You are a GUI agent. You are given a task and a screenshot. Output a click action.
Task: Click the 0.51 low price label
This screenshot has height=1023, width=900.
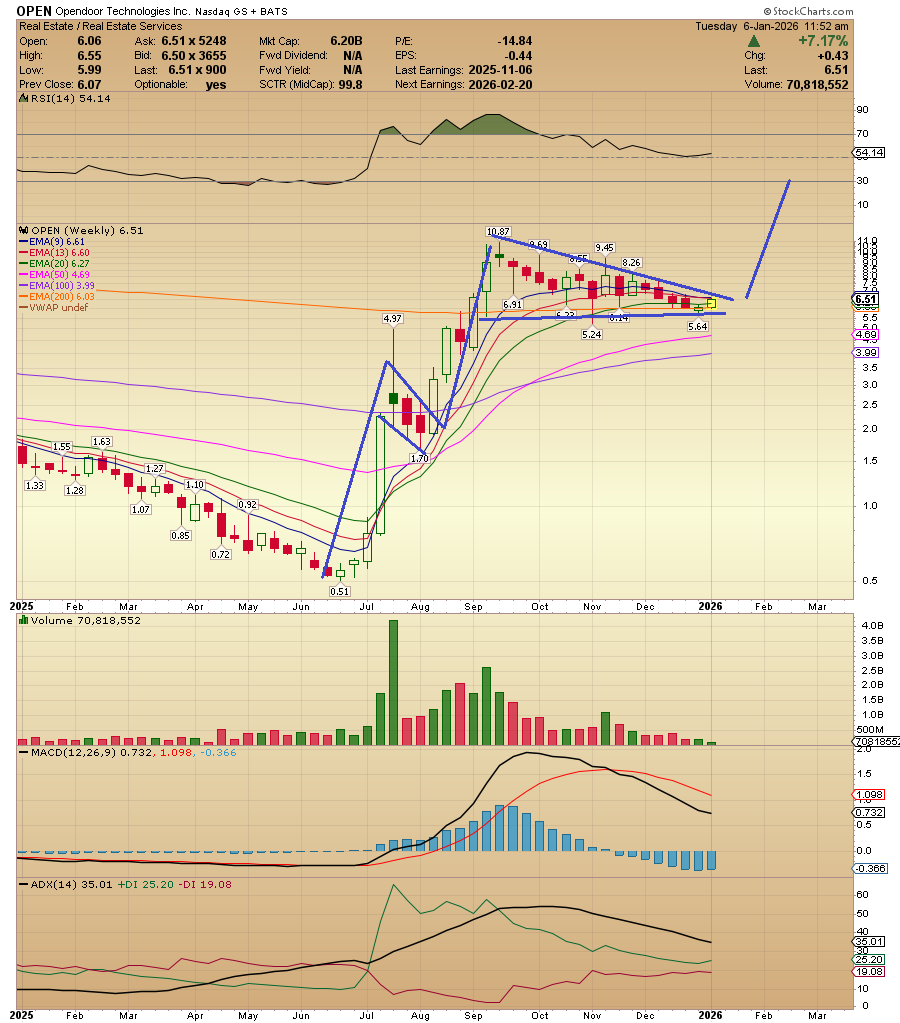[x=339, y=591]
